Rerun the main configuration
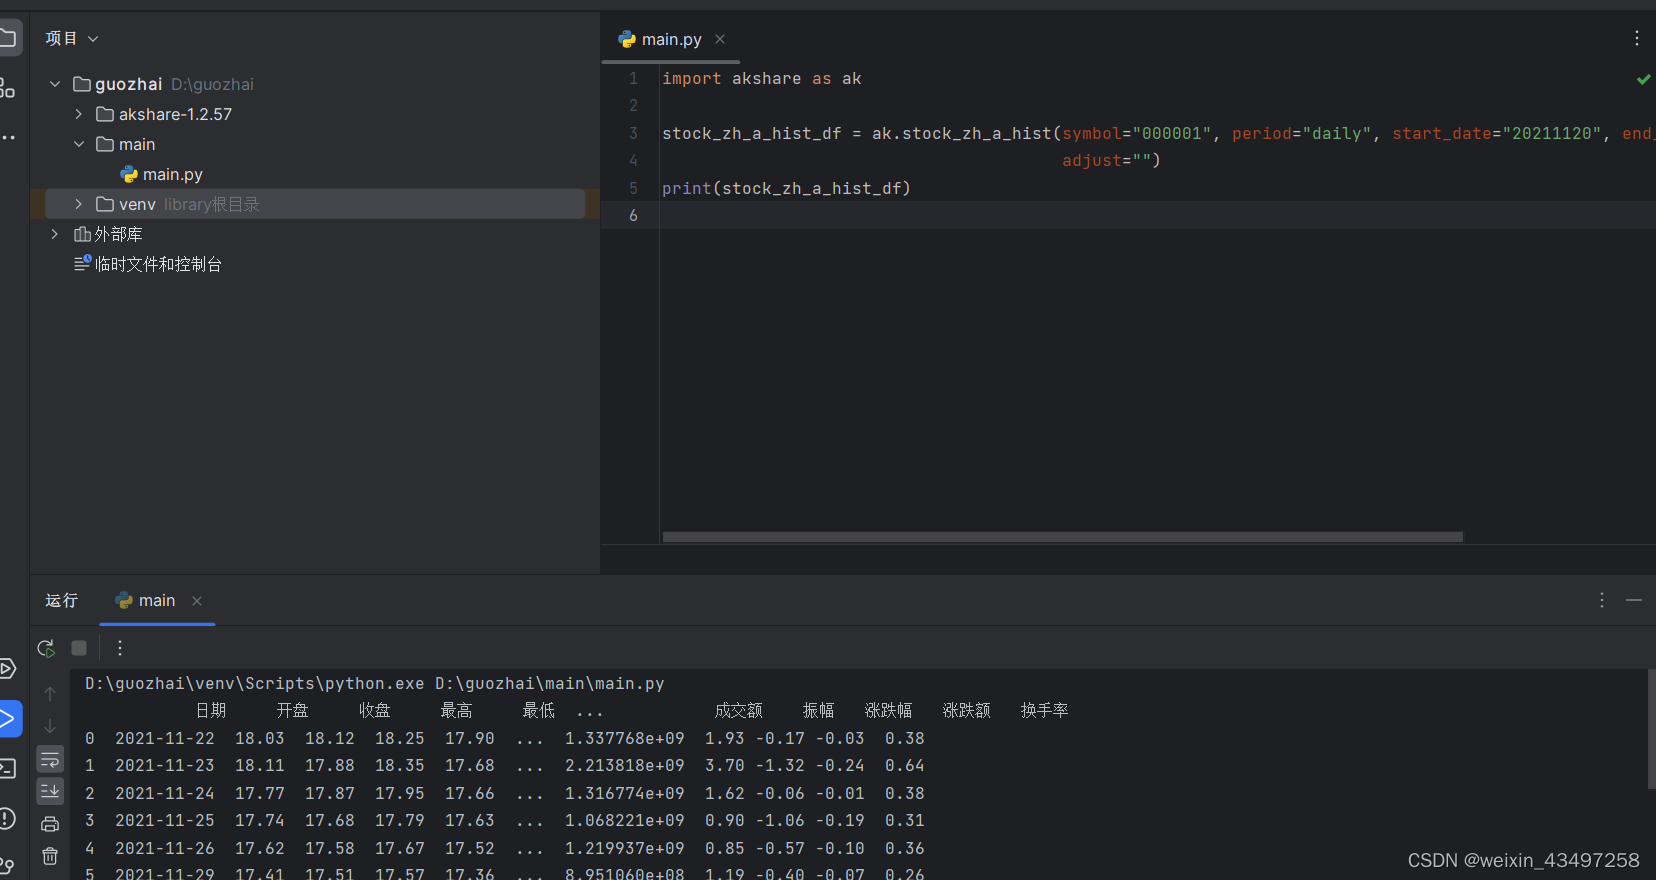1656x880 pixels. click(46, 648)
